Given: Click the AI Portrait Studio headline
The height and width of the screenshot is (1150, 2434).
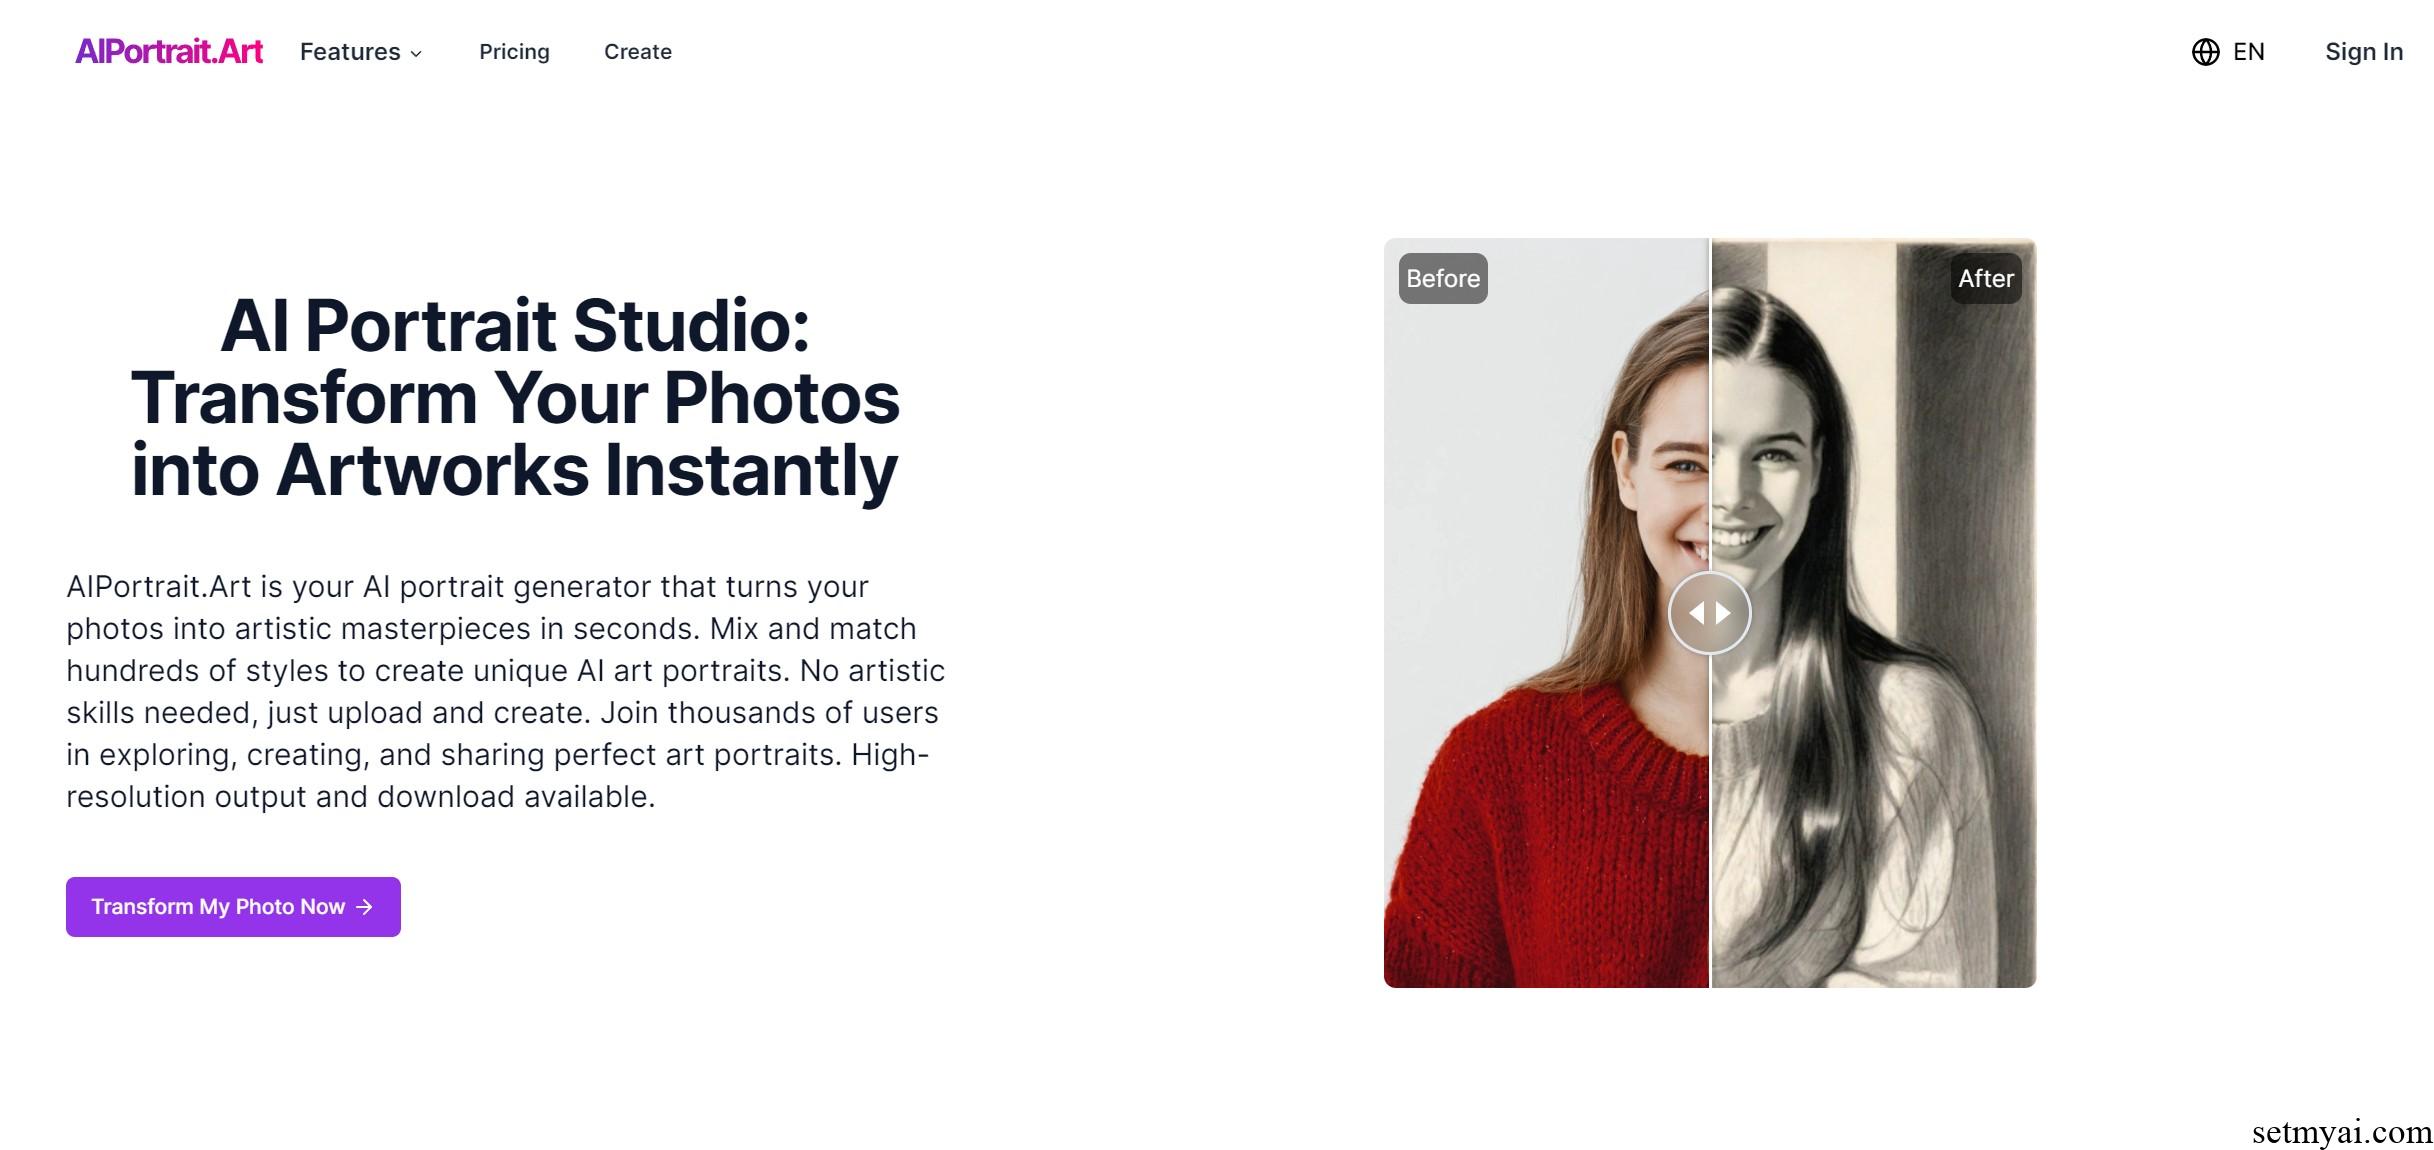Looking at the screenshot, I should pos(515,398).
